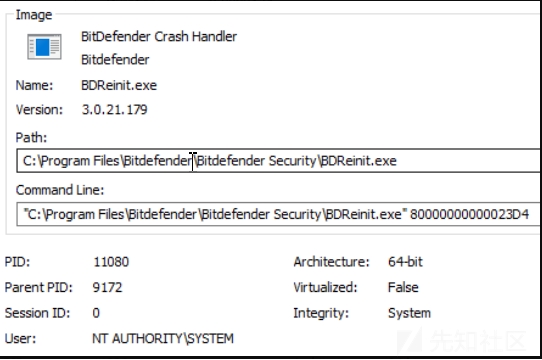Click the 64-bit architecture value
The width and height of the screenshot is (542, 360).
pyautogui.click(x=405, y=262)
